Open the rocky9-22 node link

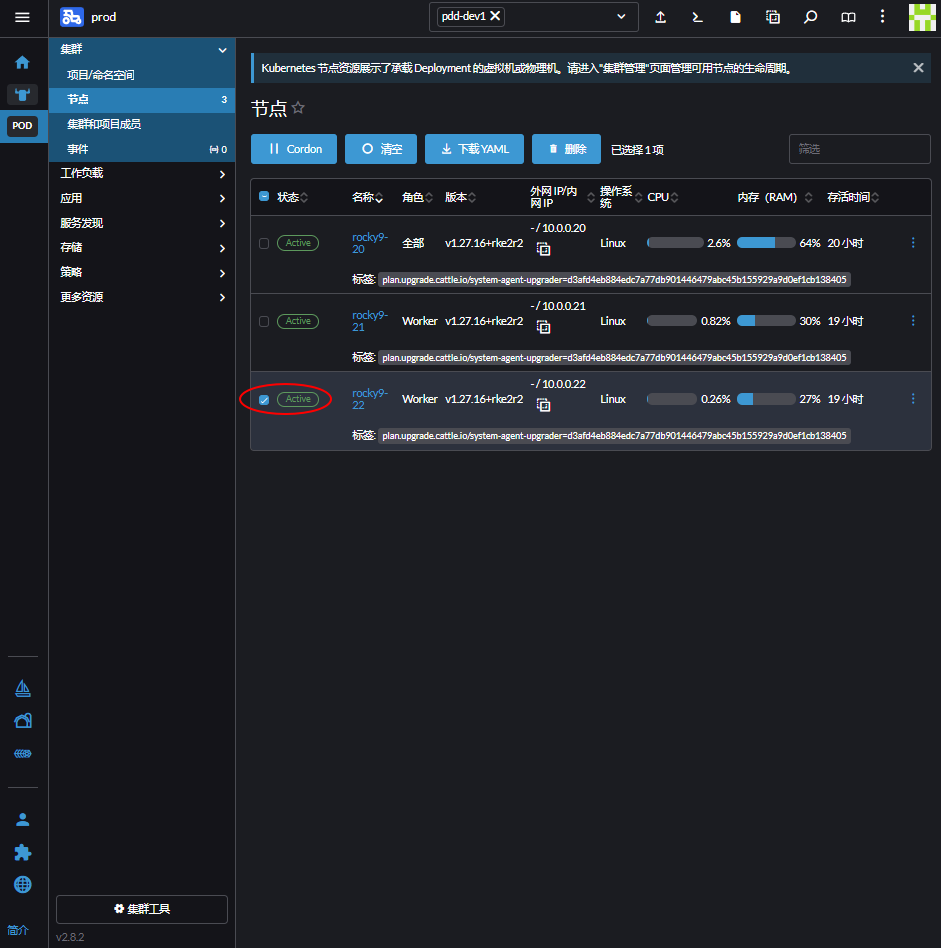click(370, 399)
